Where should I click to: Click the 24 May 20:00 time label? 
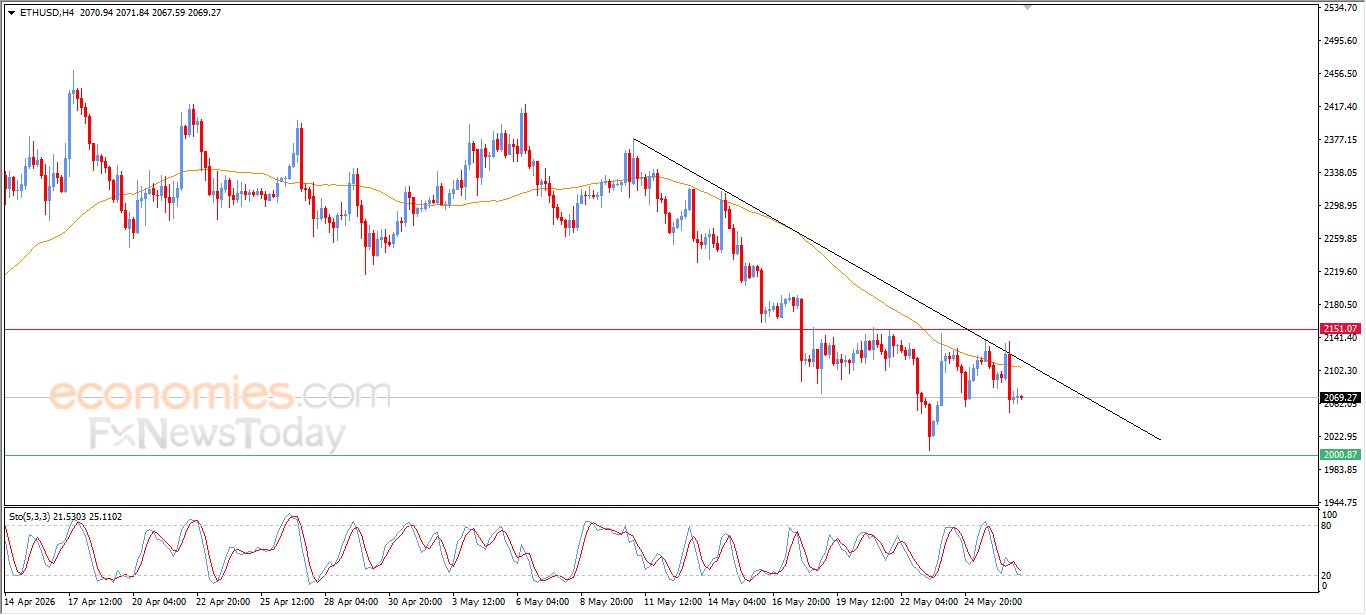pyautogui.click(x=991, y=602)
